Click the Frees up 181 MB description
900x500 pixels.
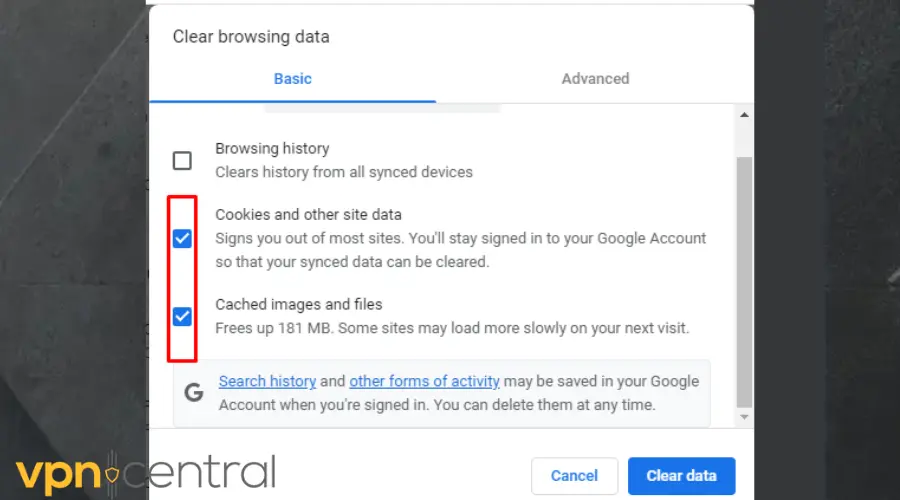point(452,328)
